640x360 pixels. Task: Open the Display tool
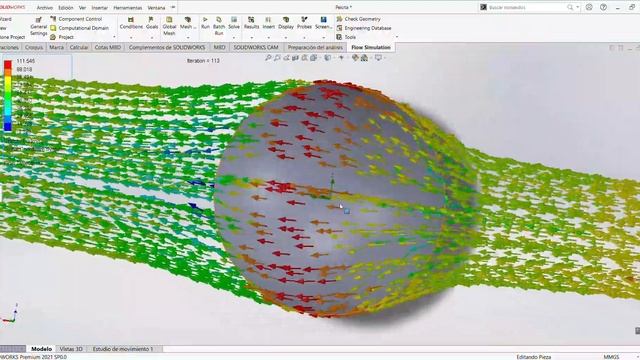(286, 23)
